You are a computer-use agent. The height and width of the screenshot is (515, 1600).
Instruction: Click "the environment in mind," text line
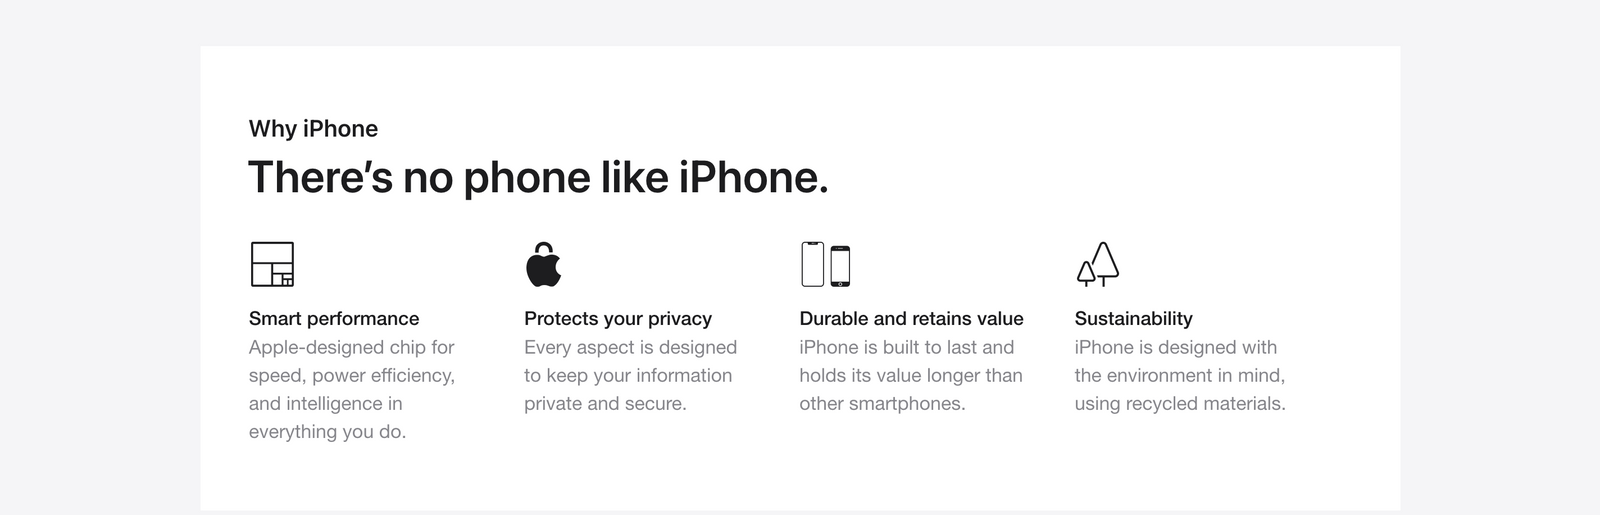[x=1179, y=376]
